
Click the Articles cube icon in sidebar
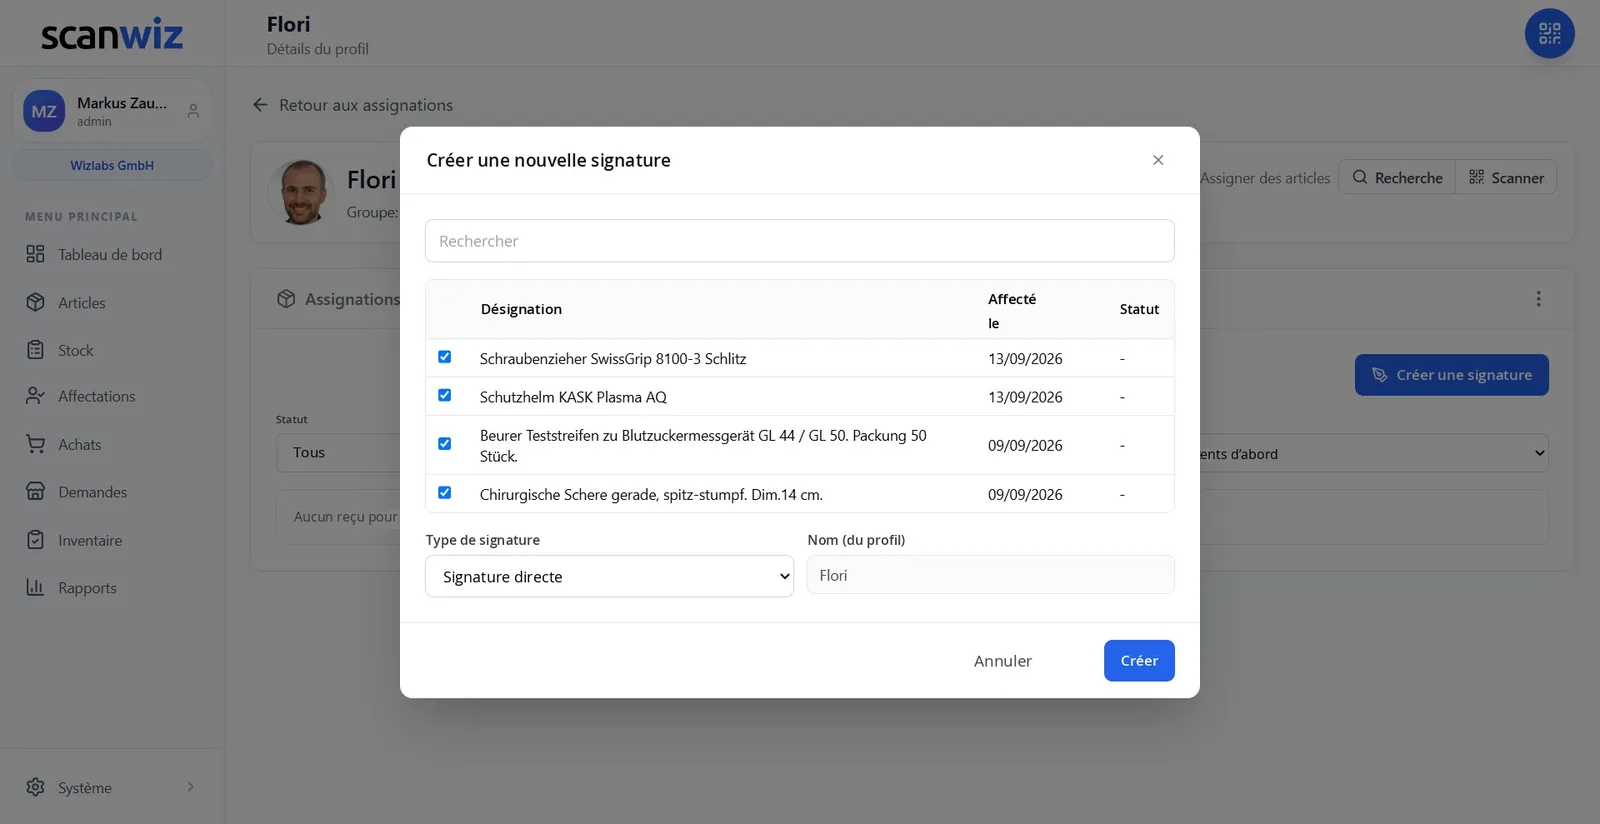pyautogui.click(x=35, y=302)
